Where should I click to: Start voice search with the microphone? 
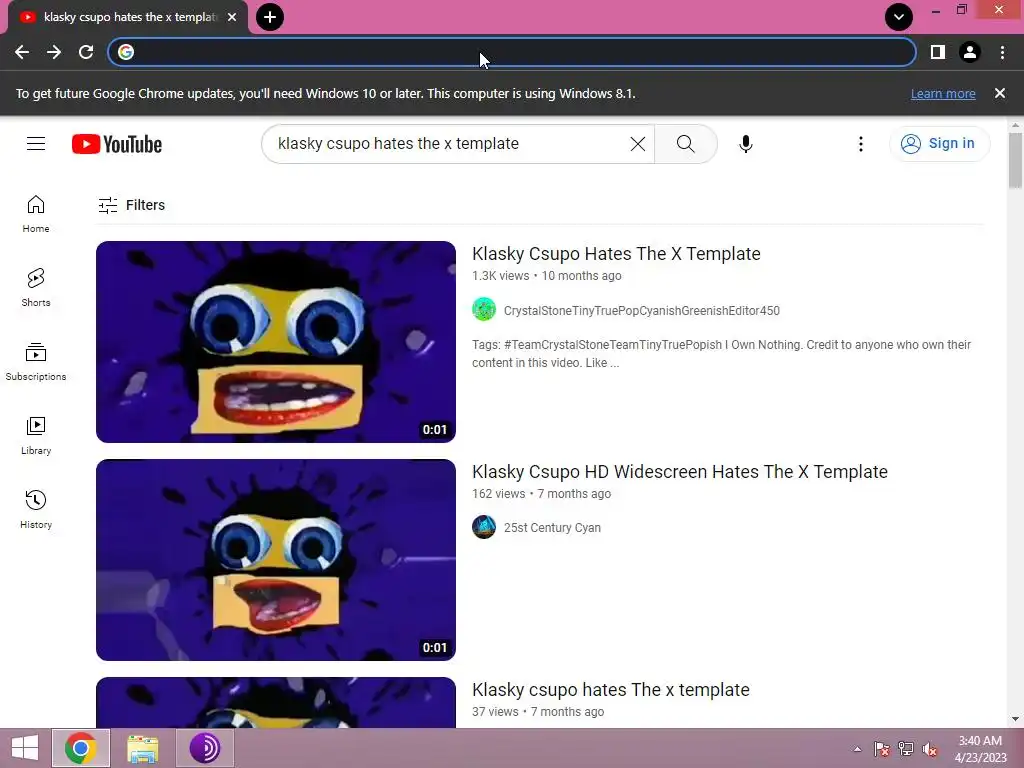point(746,144)
